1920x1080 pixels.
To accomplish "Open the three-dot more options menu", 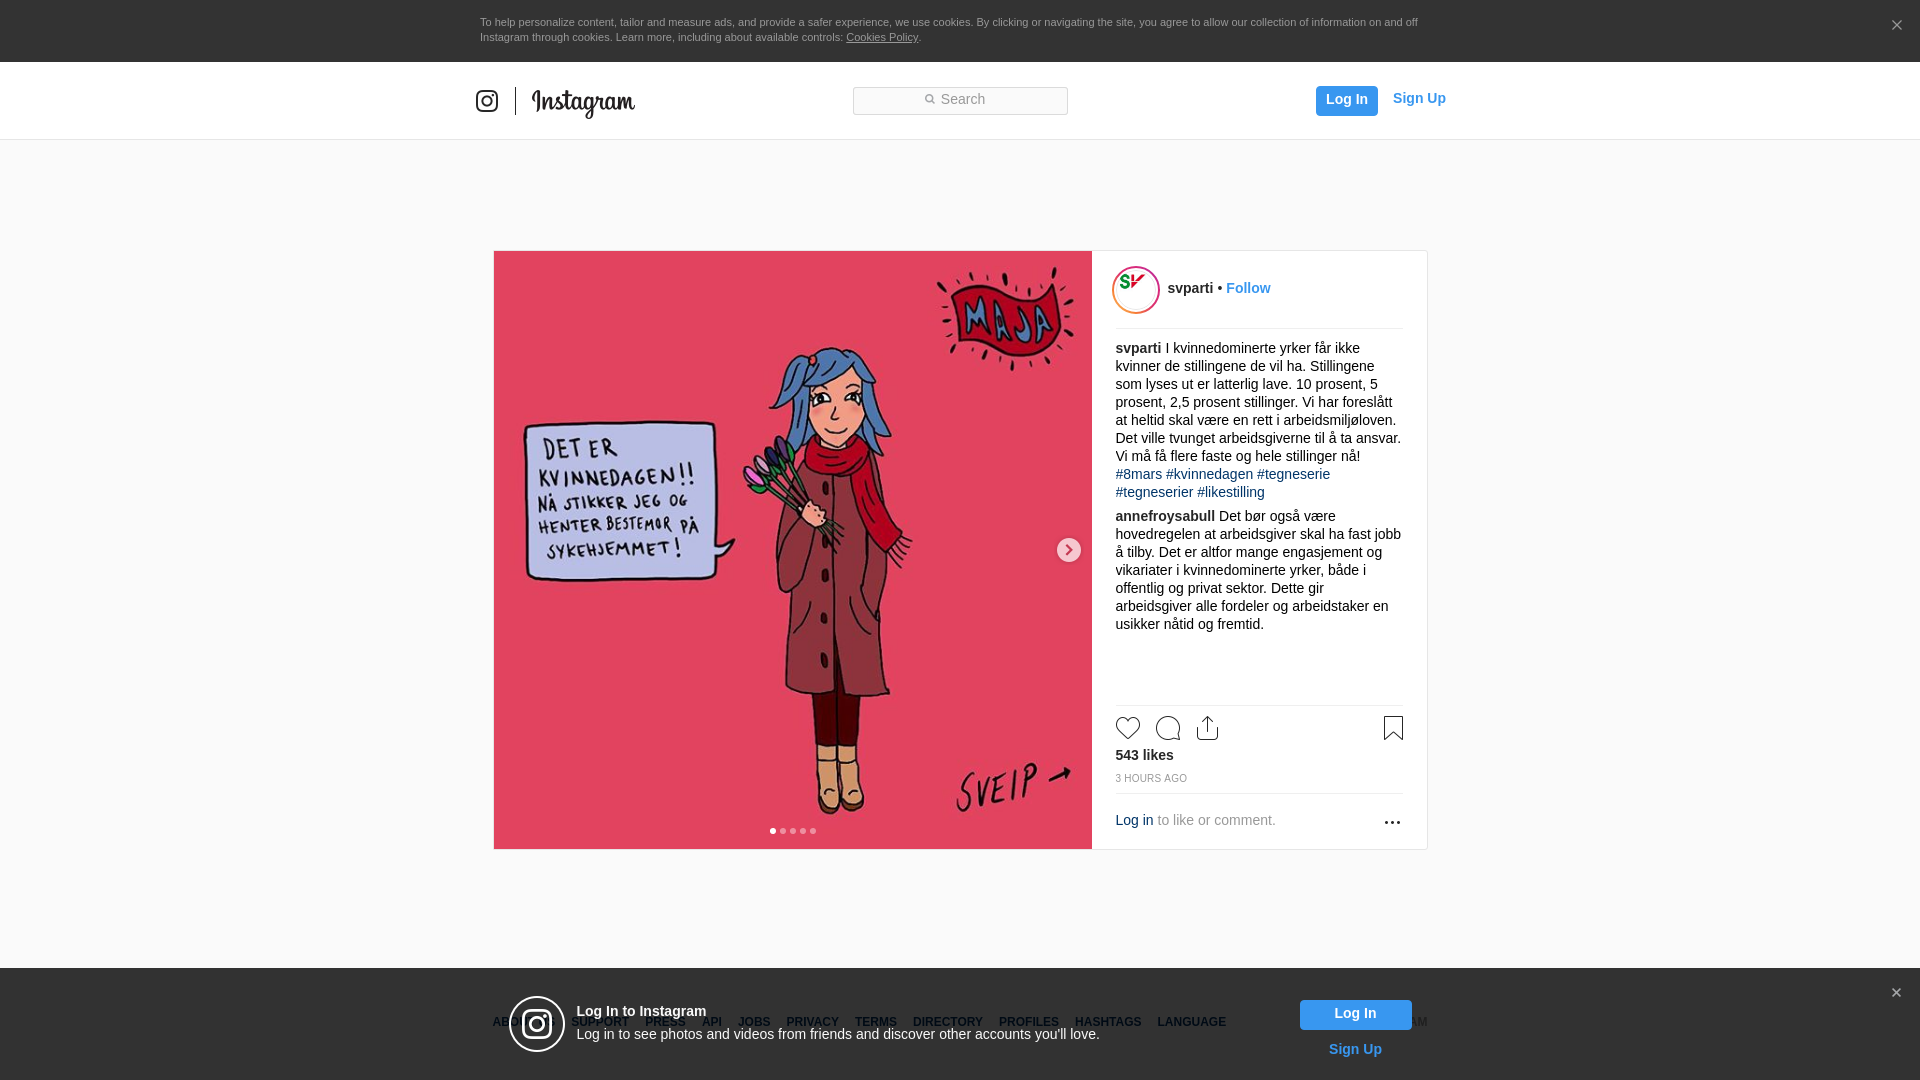I will (x=1392, y=822).
